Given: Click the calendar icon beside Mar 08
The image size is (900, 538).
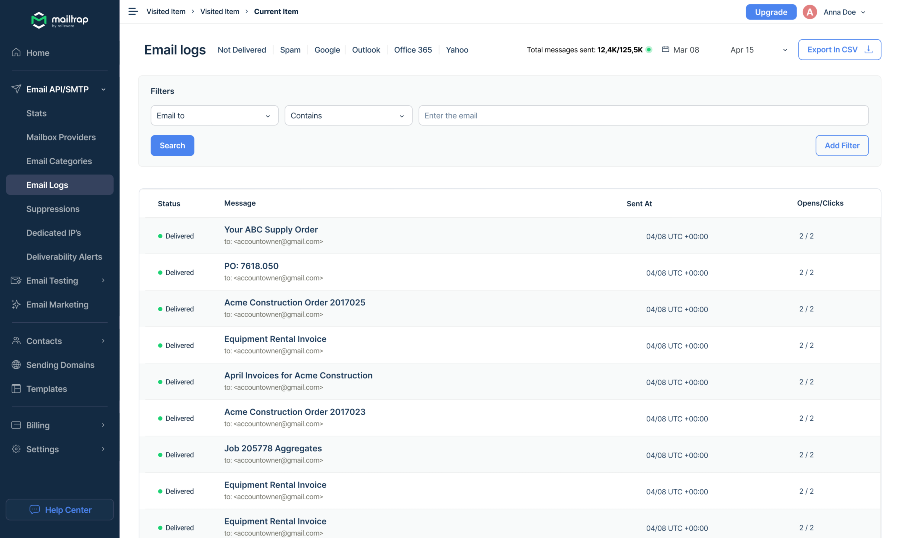Looking at the screenshot, I should 665,50.
